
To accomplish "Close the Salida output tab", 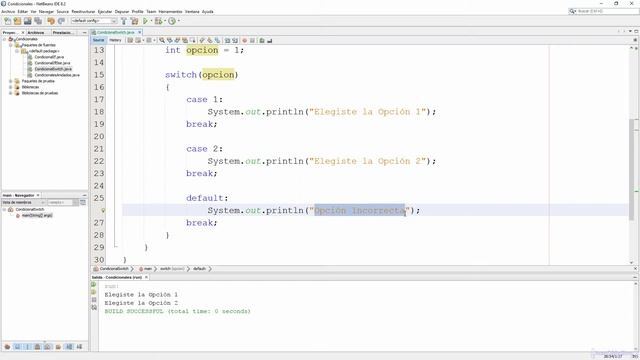I will (x=146, y=277).
